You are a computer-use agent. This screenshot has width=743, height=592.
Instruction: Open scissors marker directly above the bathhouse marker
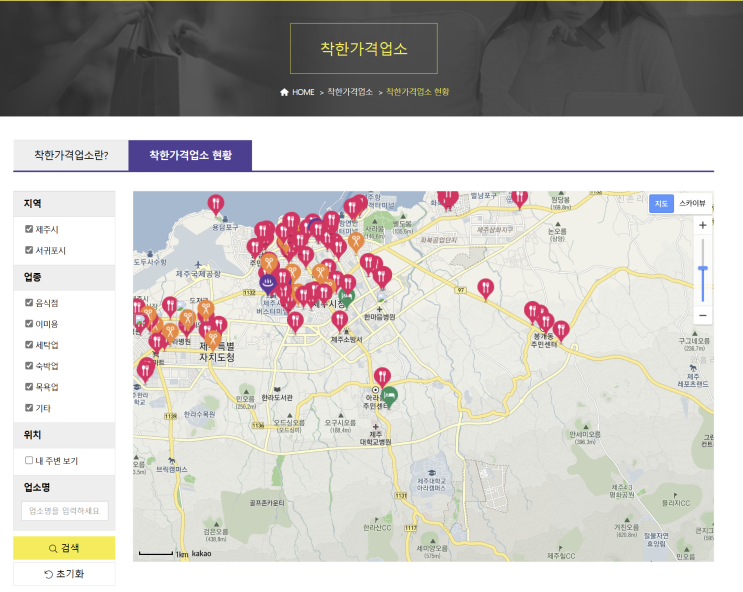[269, 263]
